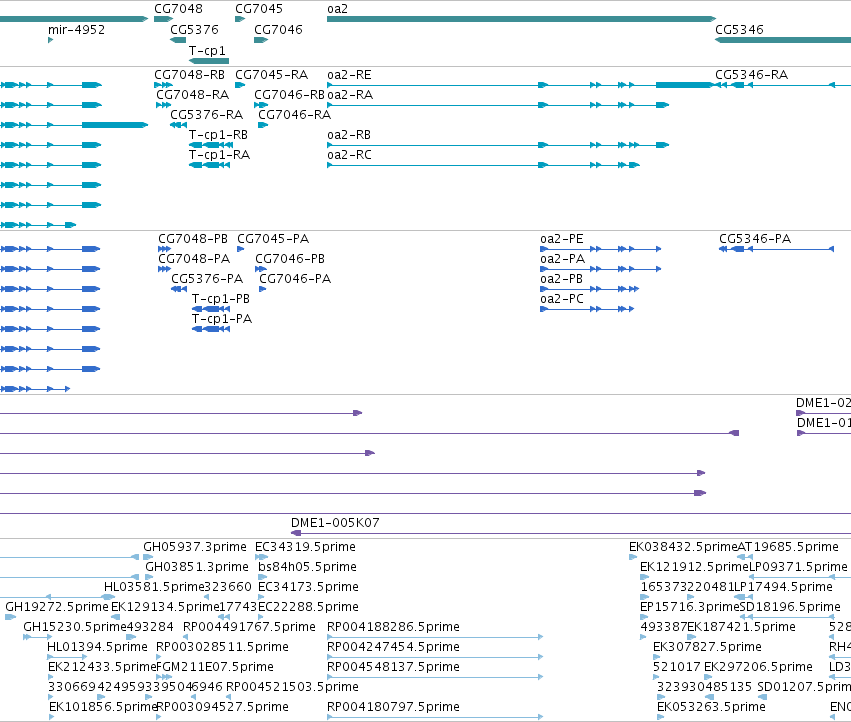The image size is (851, 722).
Task: Select transcript T-cp1-RA
Action: (x=219, y=155)
